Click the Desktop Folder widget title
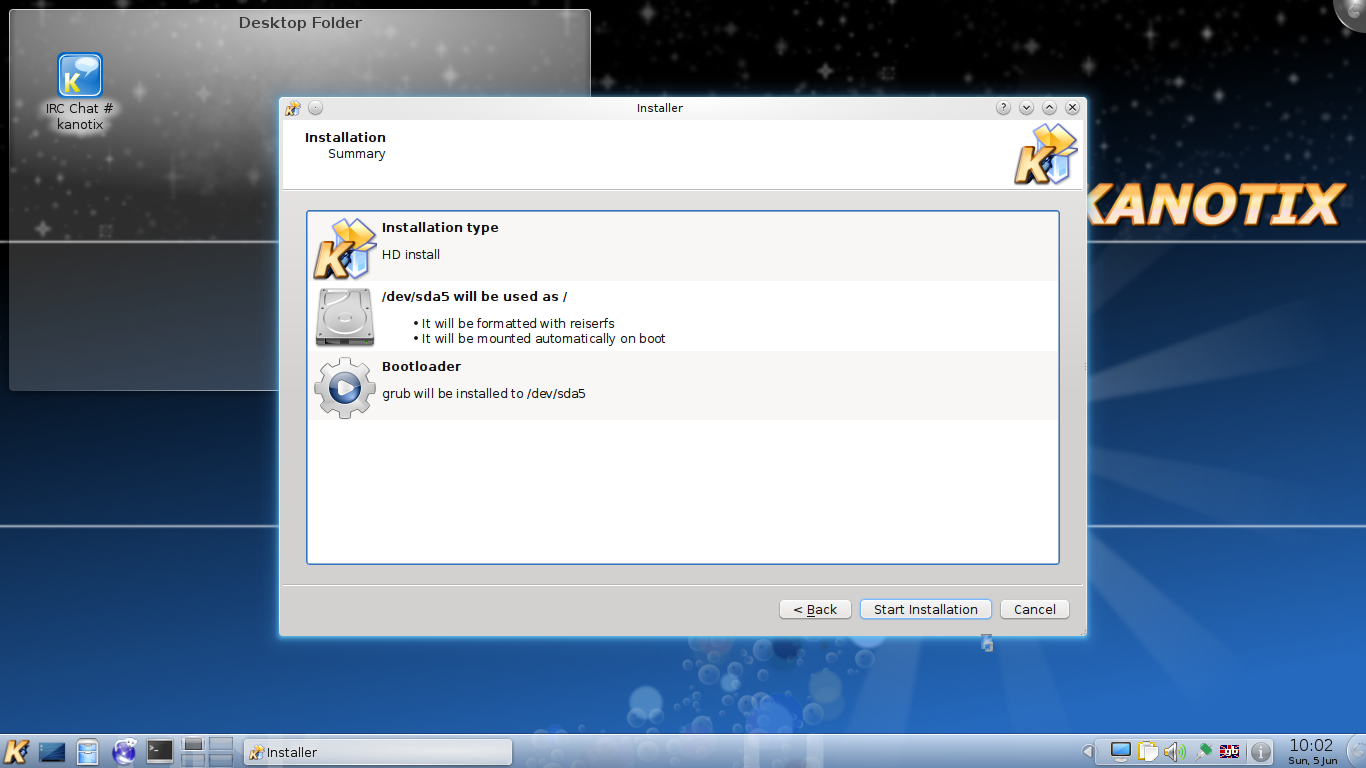 [300, 23]
